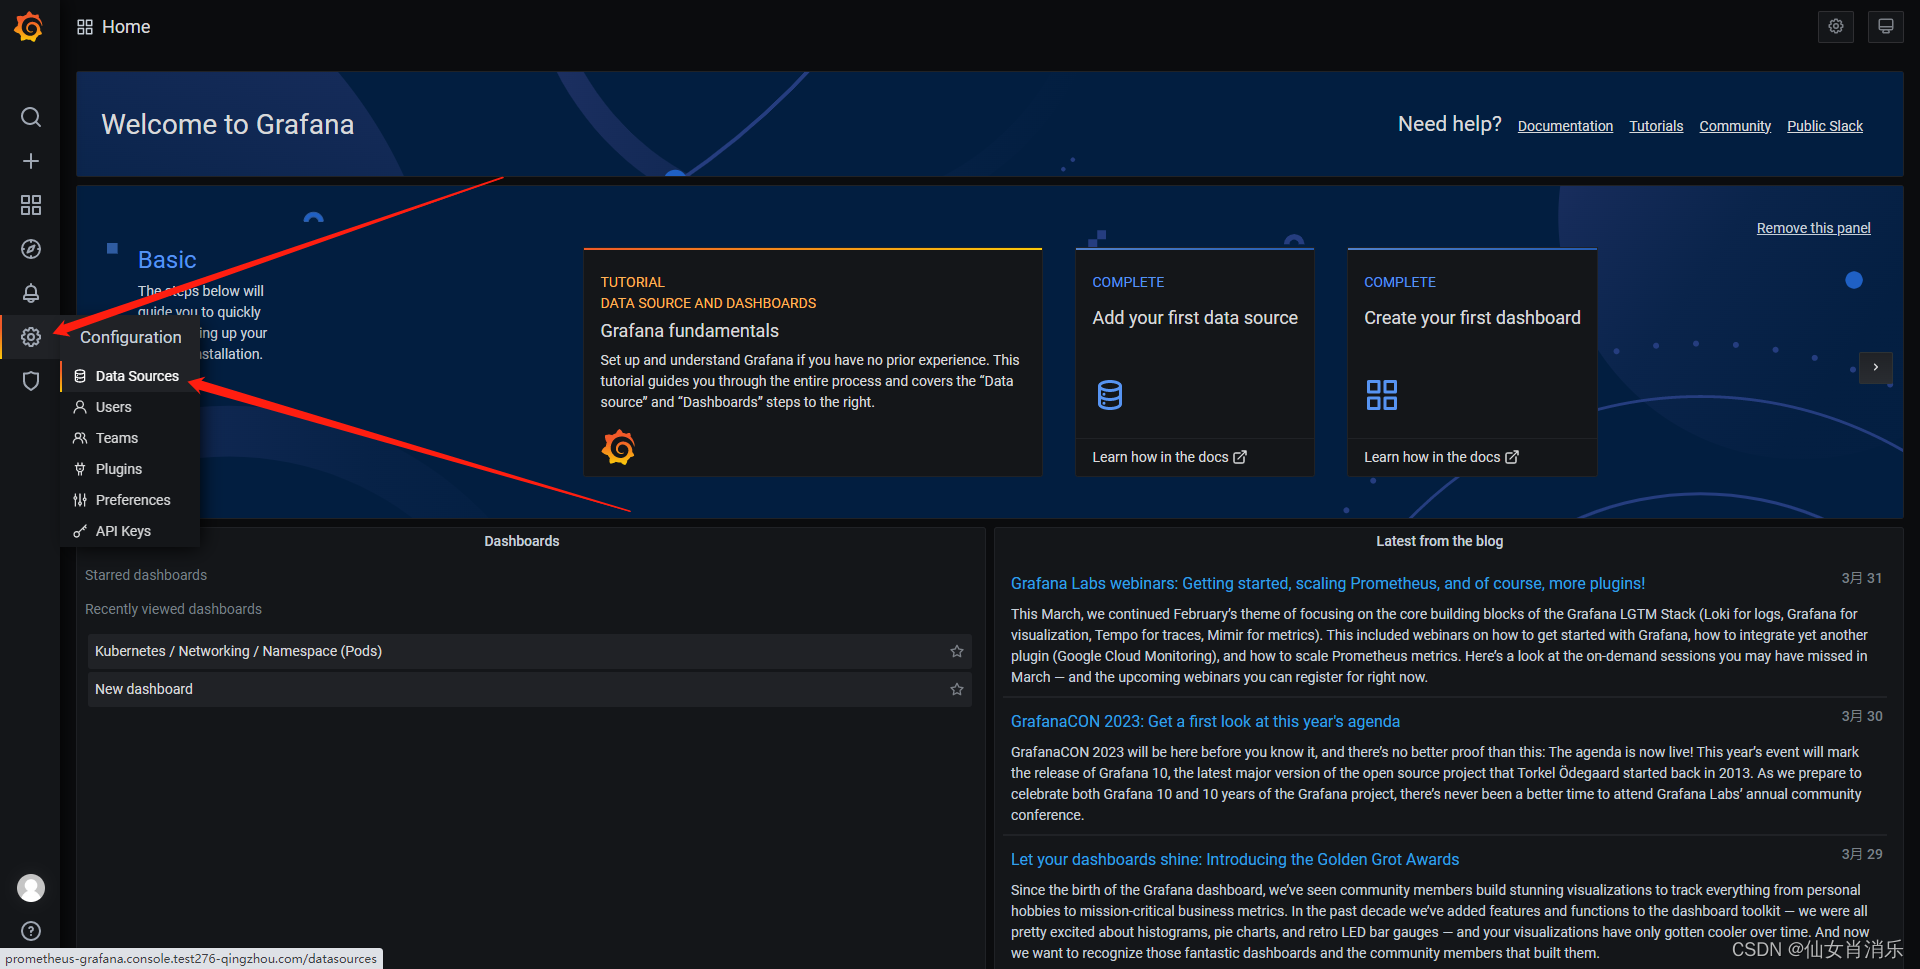This screenshot has width=1920, height=969.
Task: Click the Configuration menu header
Action: [131, 337]
